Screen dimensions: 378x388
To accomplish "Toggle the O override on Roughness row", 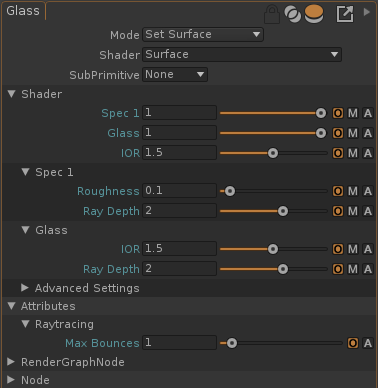I will click(338, 191).
